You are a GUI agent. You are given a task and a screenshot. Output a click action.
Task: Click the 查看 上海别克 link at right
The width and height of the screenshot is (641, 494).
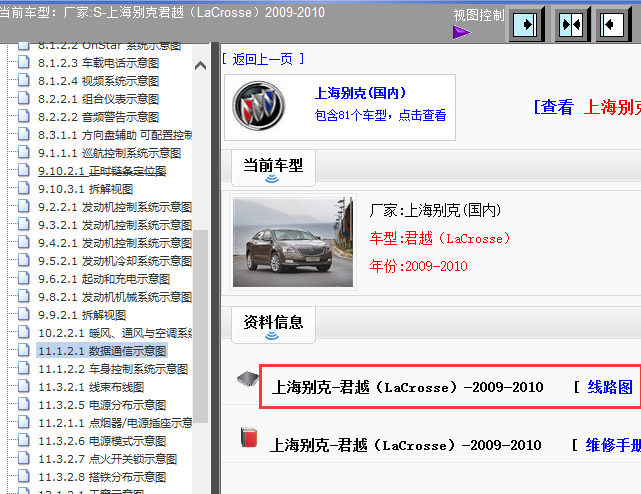click(587, 107)
